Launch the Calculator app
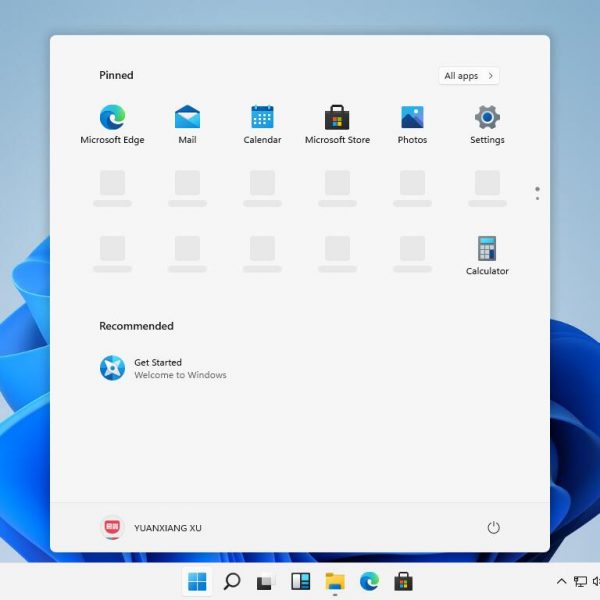The image size is (600, 600). (x=487, y=256)
